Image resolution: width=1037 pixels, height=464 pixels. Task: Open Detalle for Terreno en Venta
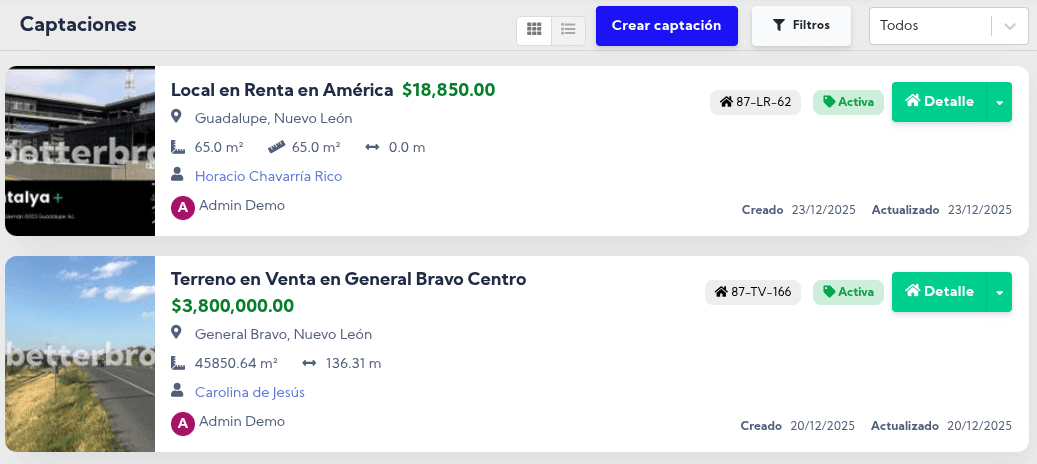click(x=939, y=292)
